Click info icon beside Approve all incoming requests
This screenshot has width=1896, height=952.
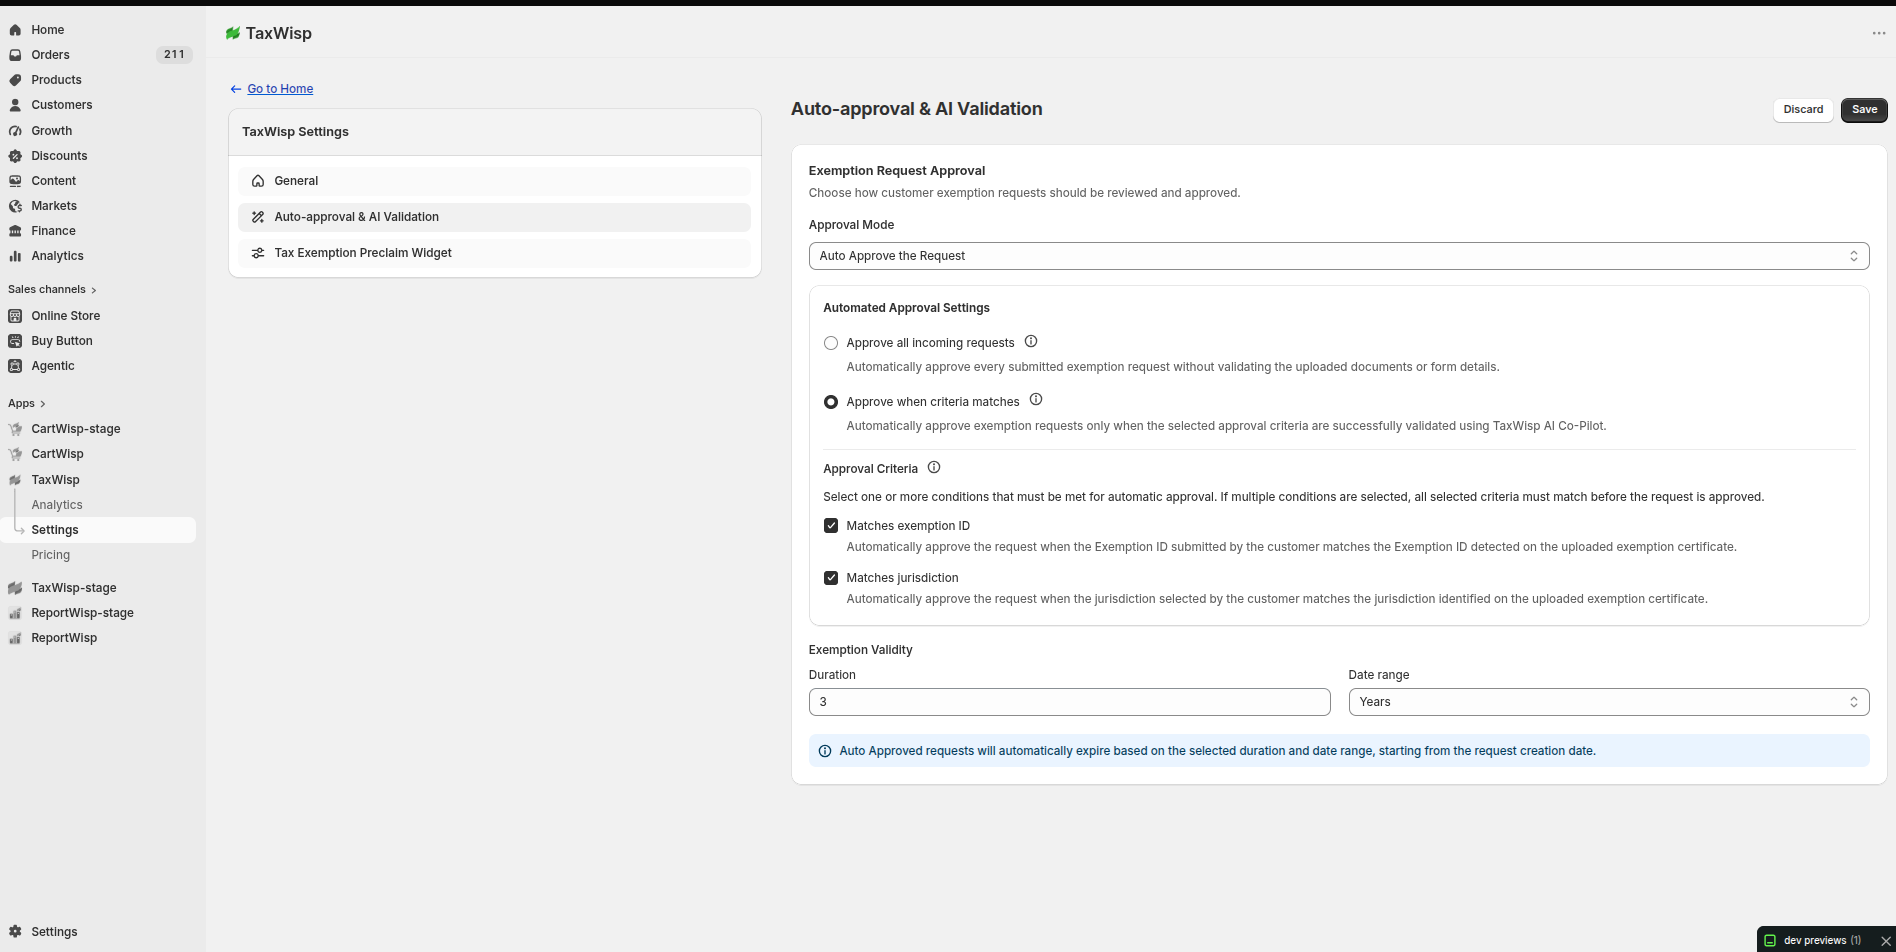pyautogui.click(x=1031, y=341)
